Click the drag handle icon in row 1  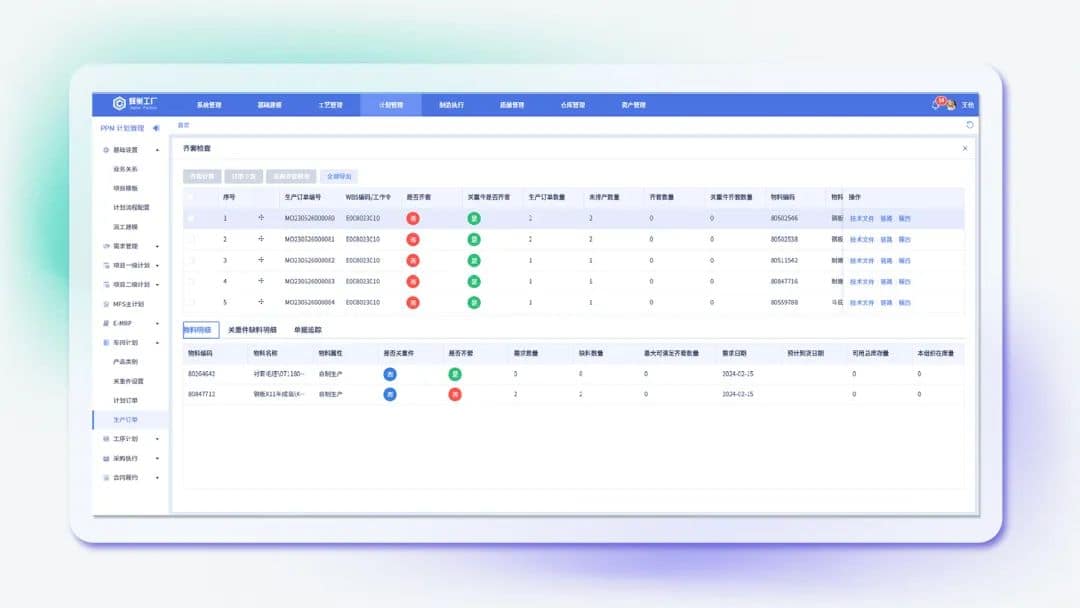[x=261, y=218]
